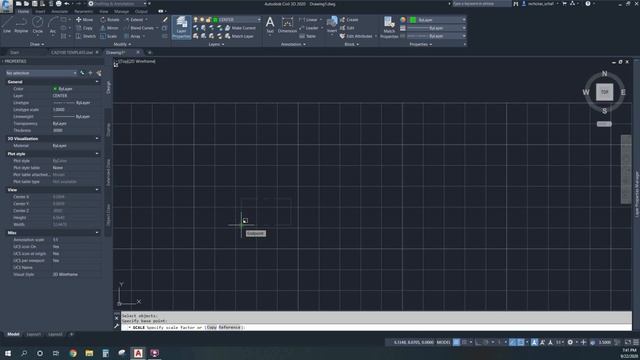The image size is (640, 360).
Task: Open the Insert ribbon tab
Action: 40,11
